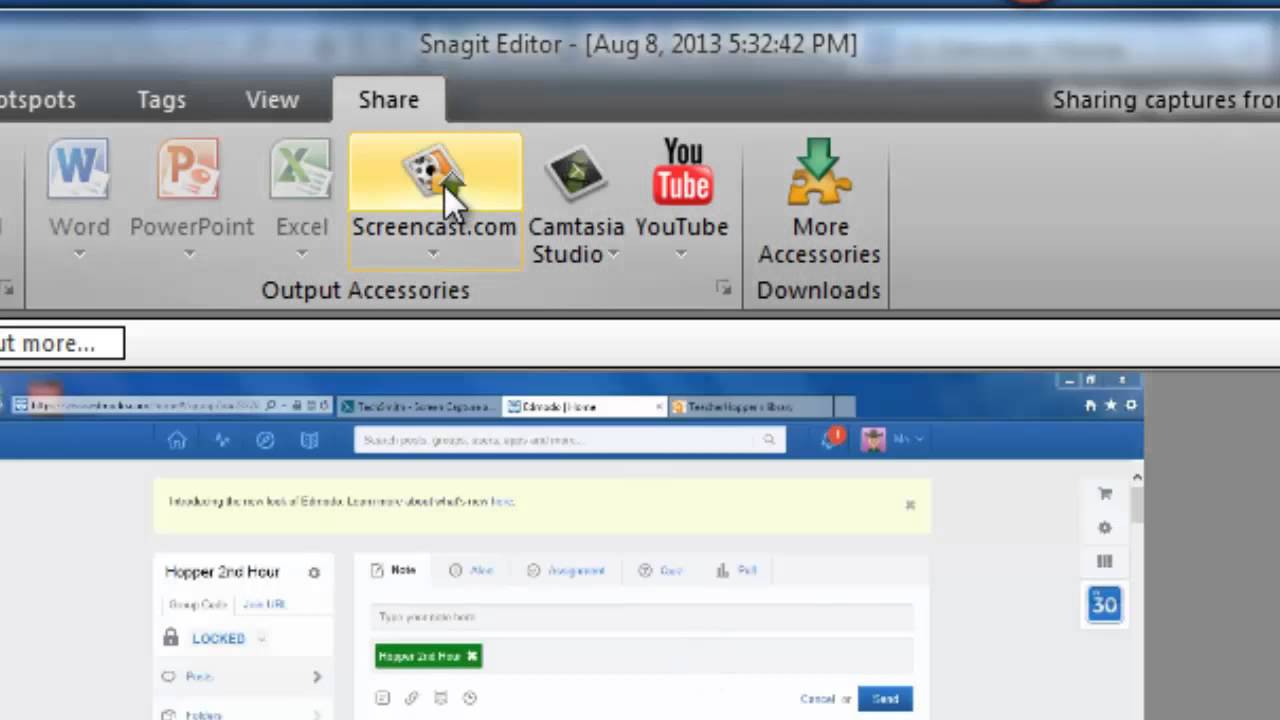Image resolution: width=1280 pixels, height=720 pixels.
Task: Click the Edmodo library book icon
Action: point(310,440)
